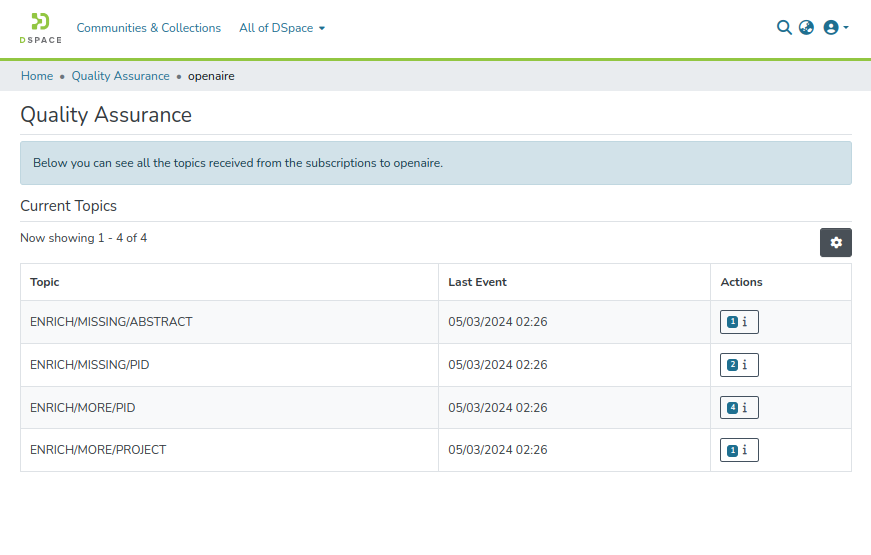Click the Last Event column header
Viewport: 871px width, 555px height.
pyautogui.click(x=477, y=282)
